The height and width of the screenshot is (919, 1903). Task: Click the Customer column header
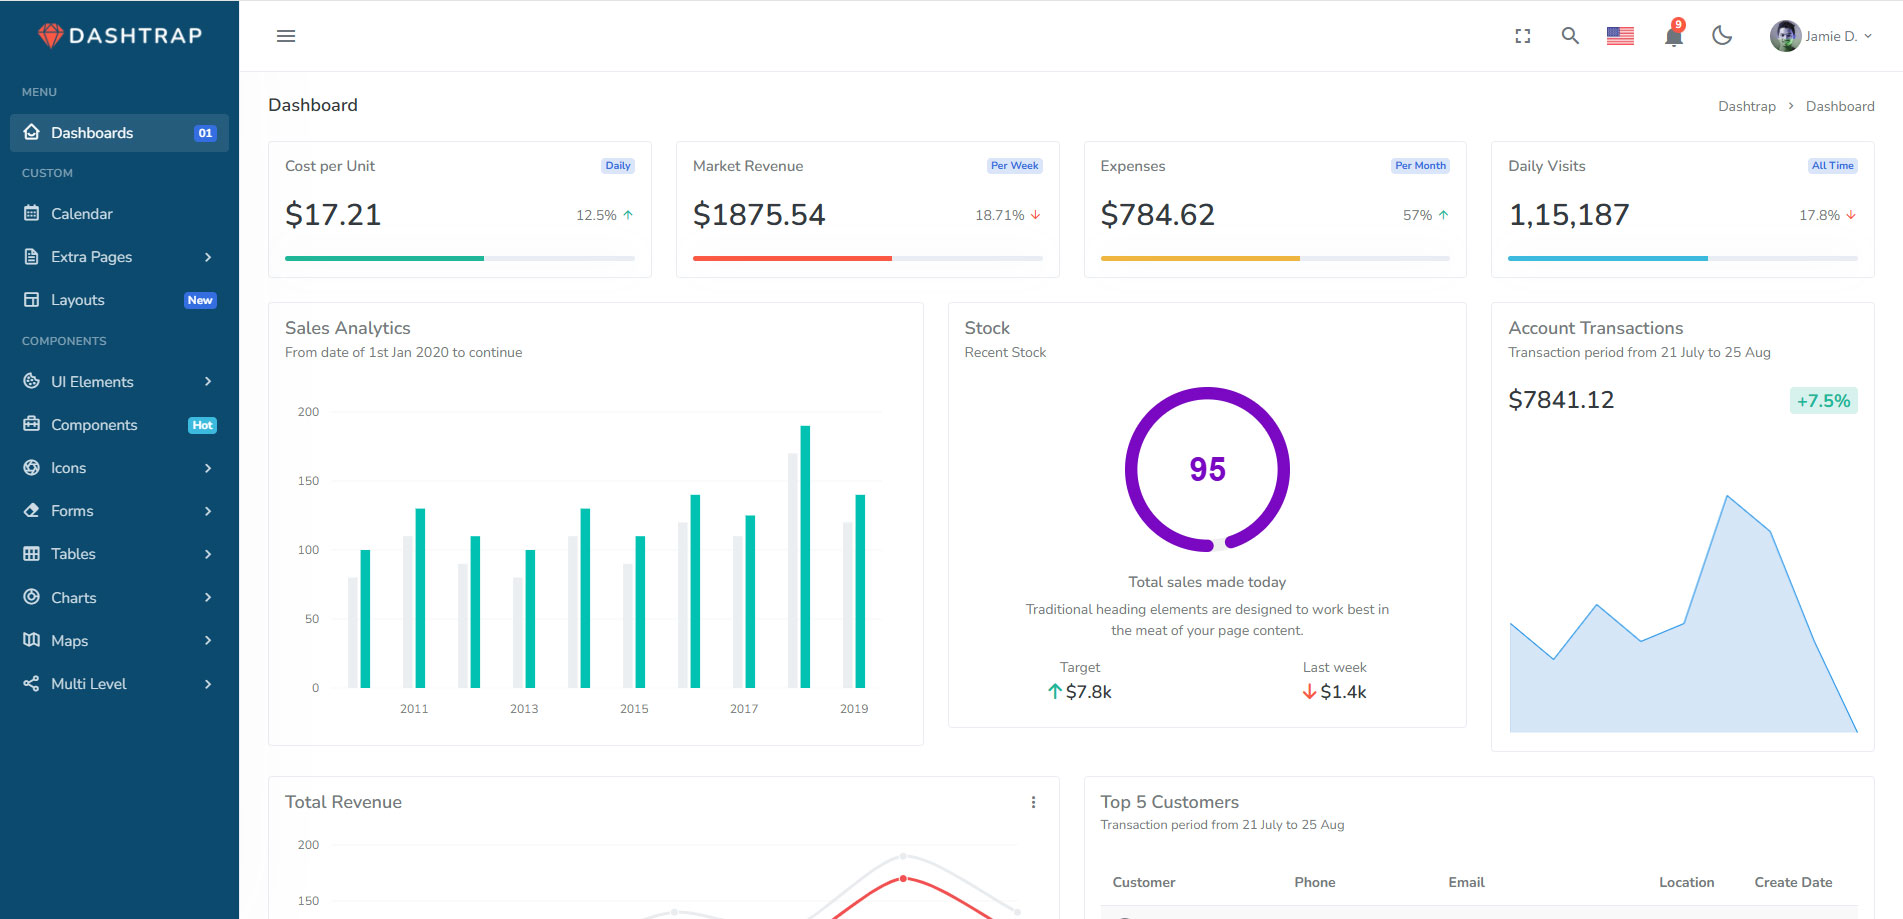click(x=1144, y=882)
